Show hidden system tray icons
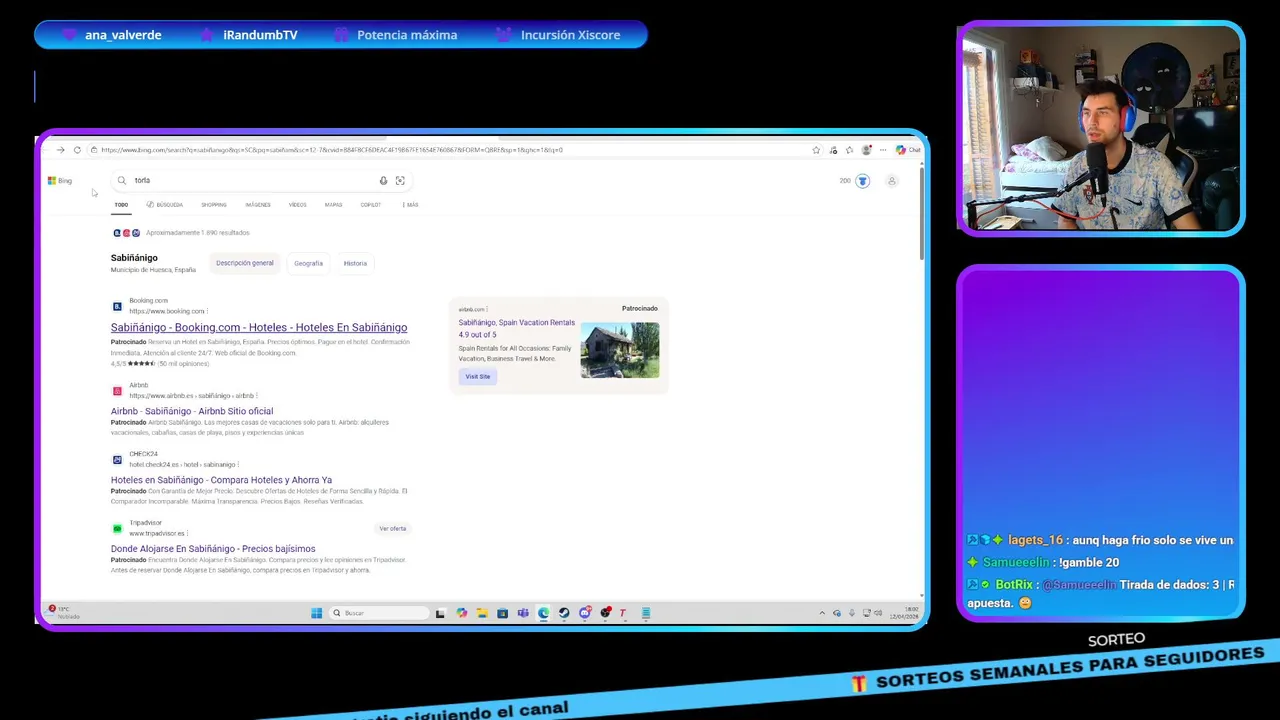 [x=822, y=613]
